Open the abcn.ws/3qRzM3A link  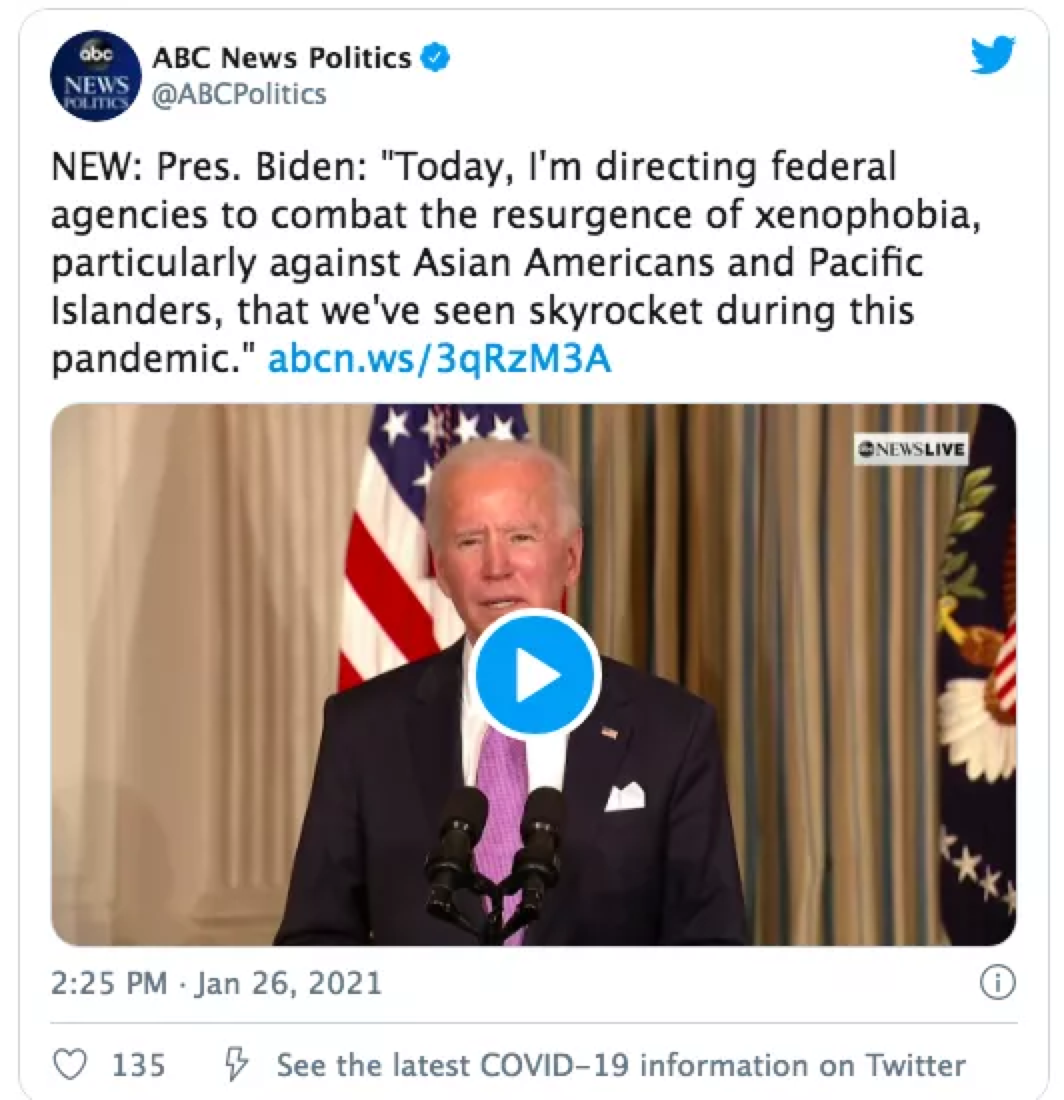pos(440,360)
